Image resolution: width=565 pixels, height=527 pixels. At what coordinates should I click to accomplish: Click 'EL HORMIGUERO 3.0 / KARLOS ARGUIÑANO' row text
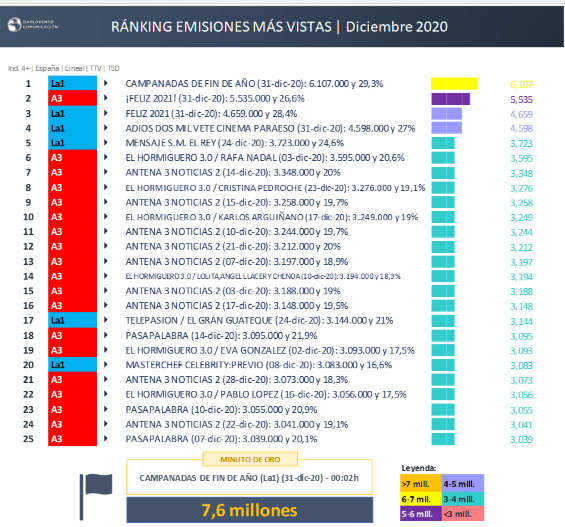(272, 217)
